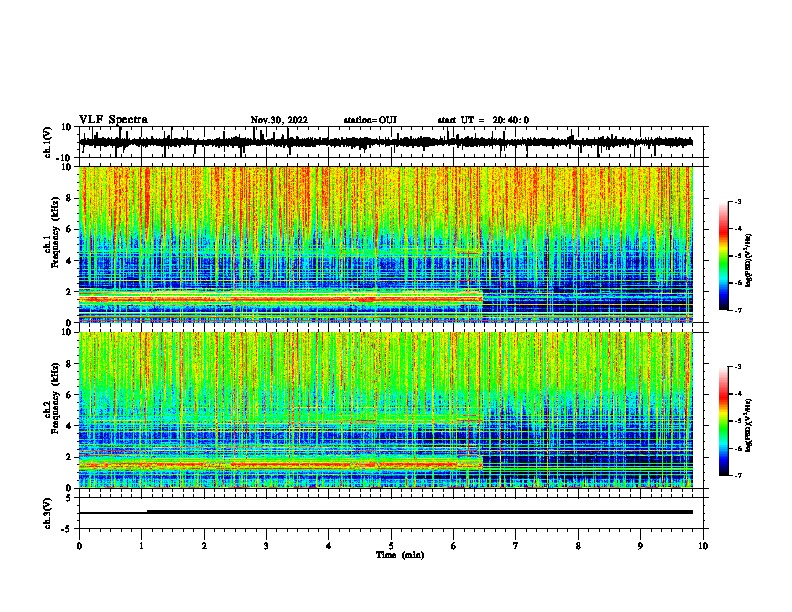Select the "start UT = 20:40:0" label
Viewport: 792px width, 612px height.
click(483, 120)
